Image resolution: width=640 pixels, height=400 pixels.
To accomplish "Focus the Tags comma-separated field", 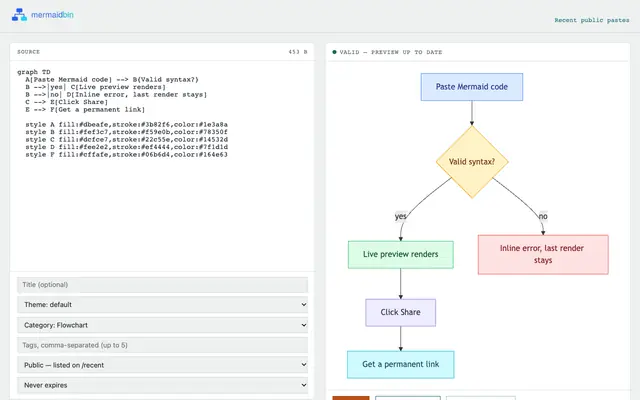I will click(162, 345).
